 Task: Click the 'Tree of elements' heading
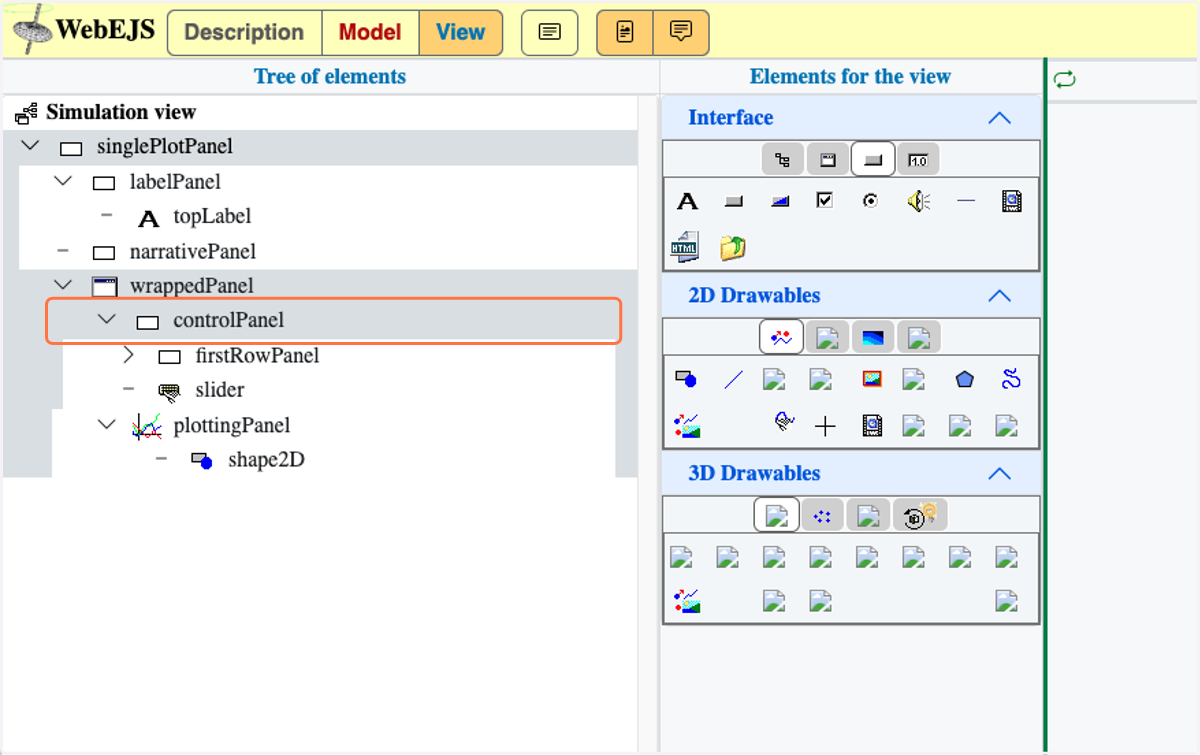pyautogui.click(x=330, y=77)
